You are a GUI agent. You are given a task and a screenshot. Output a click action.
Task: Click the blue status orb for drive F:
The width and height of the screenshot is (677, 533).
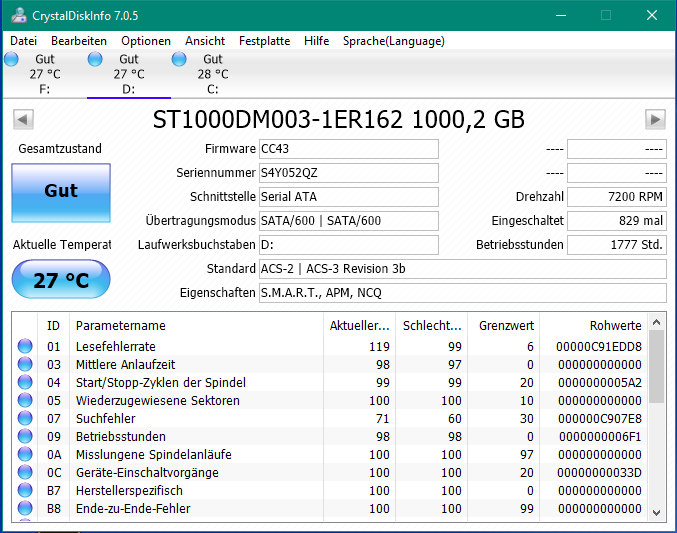pos(12,59)
